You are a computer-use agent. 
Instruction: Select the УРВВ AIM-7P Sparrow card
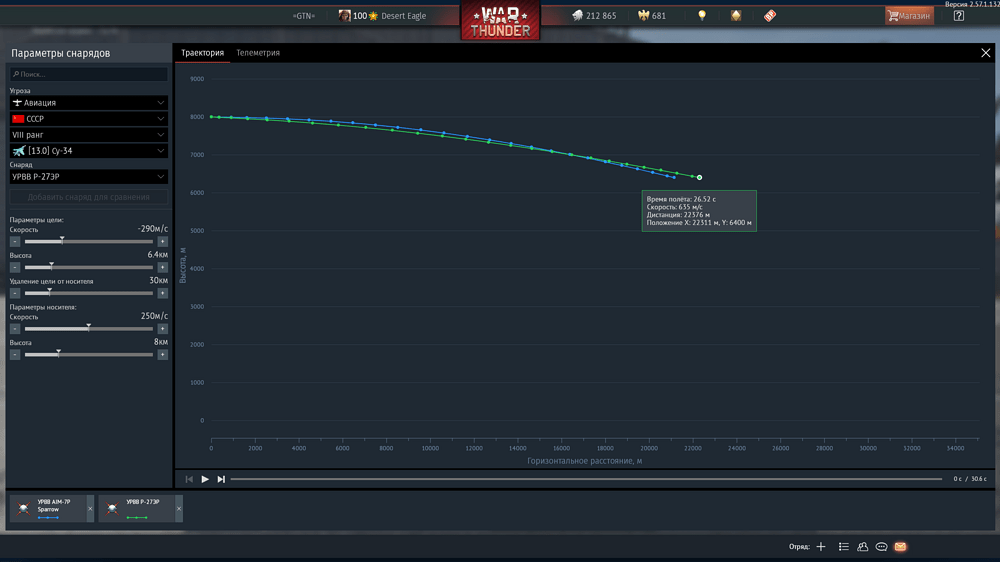[48, 508]
